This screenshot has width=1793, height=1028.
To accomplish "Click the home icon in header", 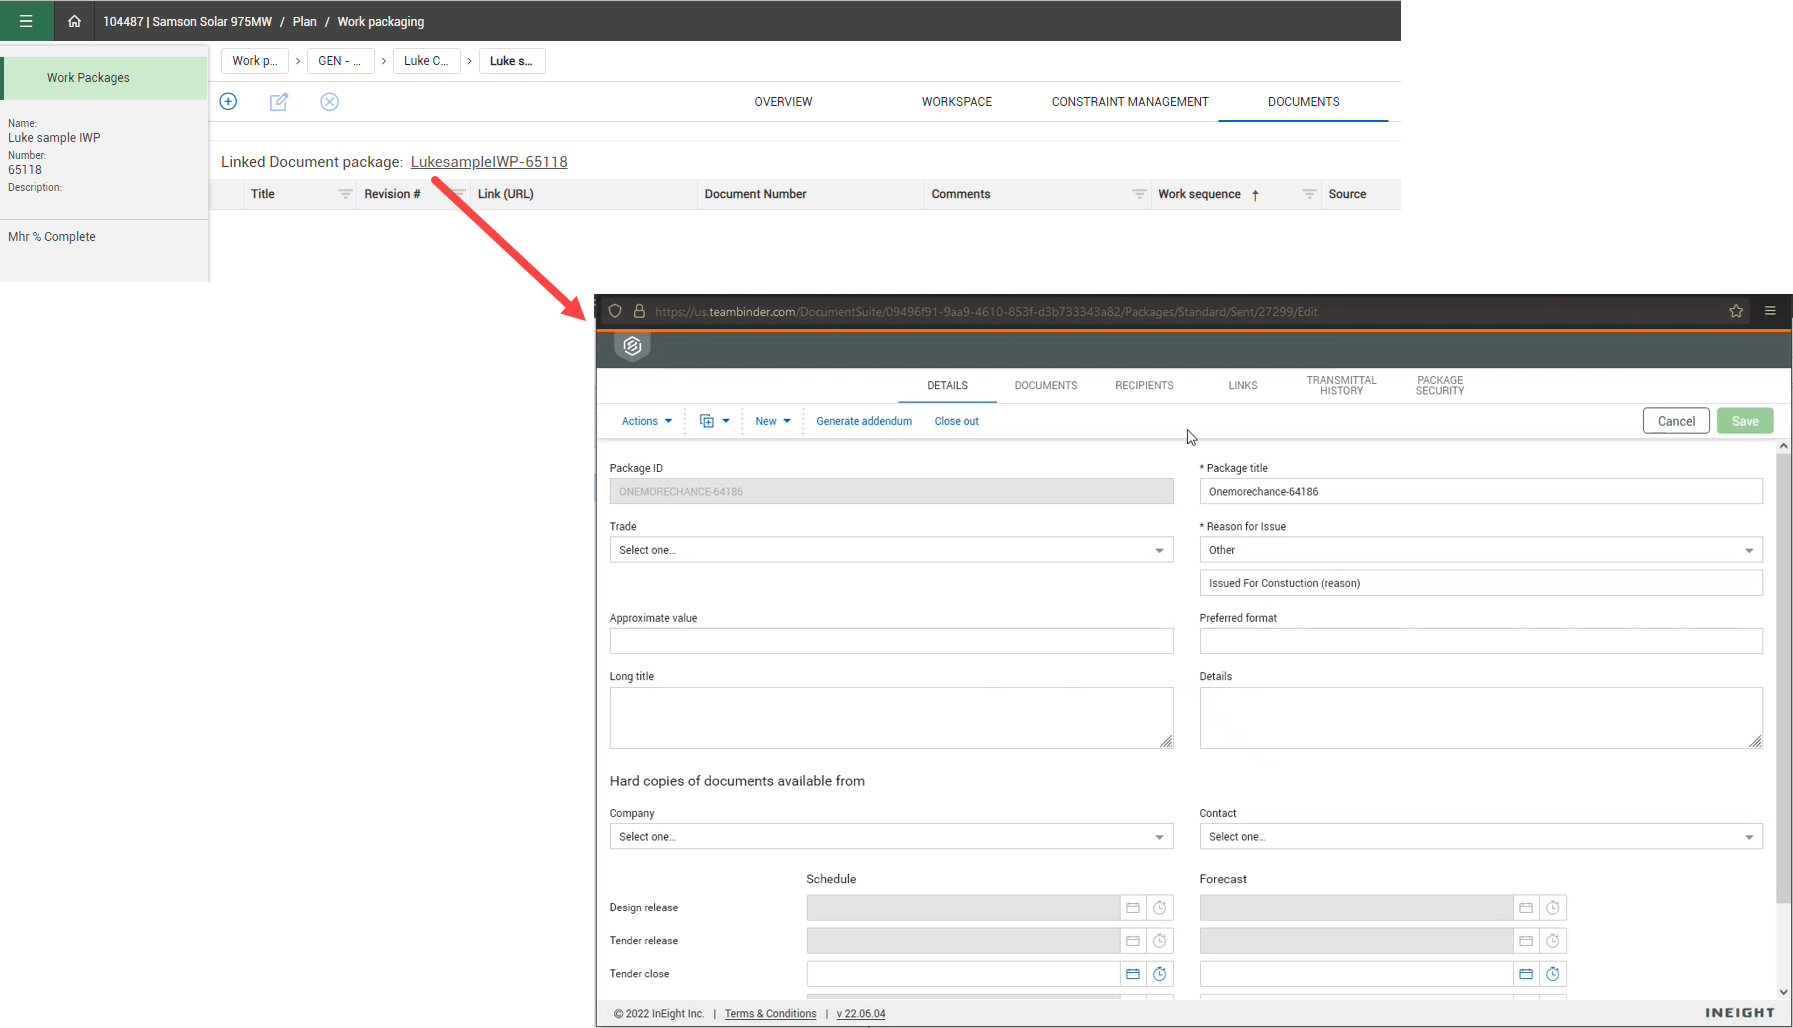I will [74, 21].
